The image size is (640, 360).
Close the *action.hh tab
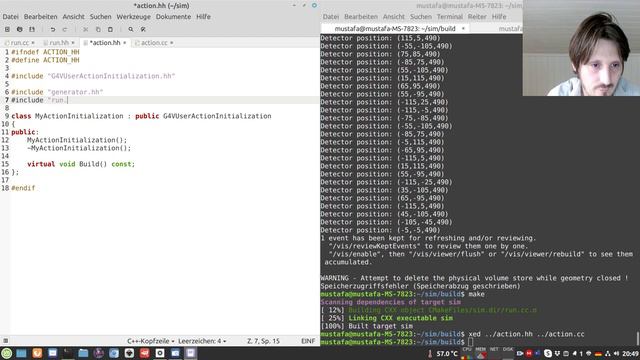click(124, 43)
